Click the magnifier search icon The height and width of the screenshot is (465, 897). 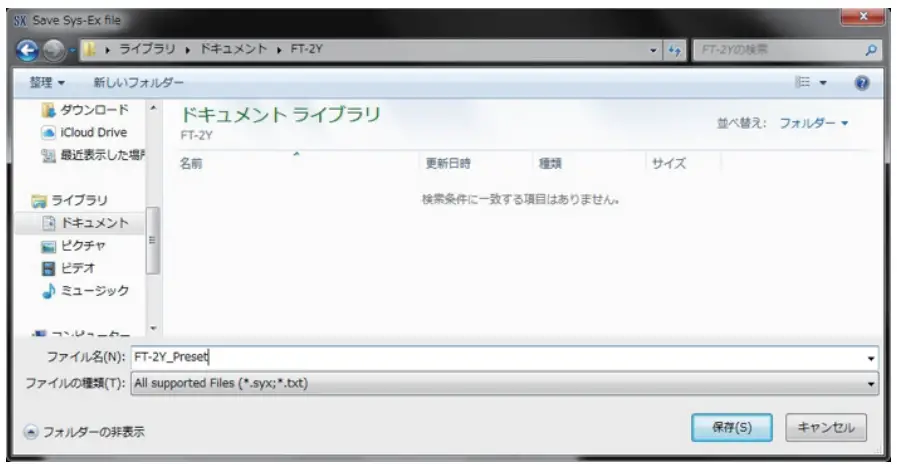pos(871,50)
